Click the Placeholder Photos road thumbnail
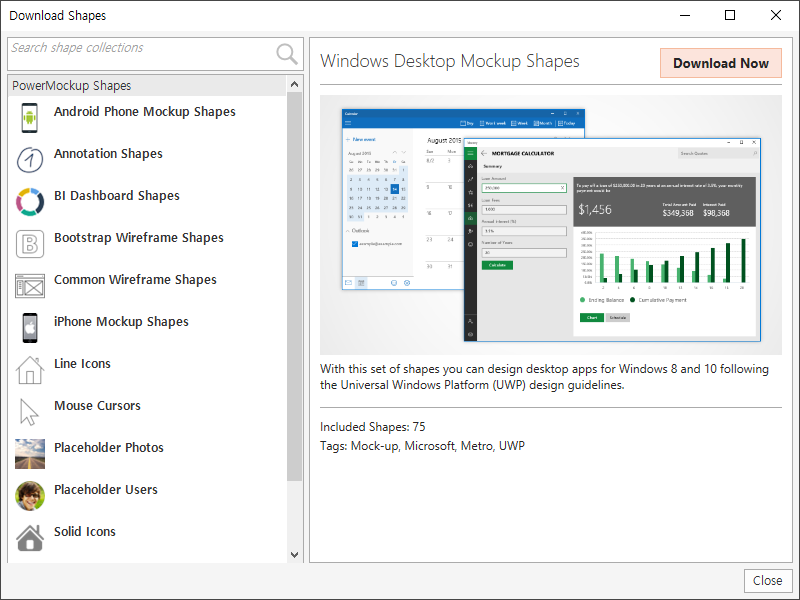800x600 pixels. tap(30, 454)
